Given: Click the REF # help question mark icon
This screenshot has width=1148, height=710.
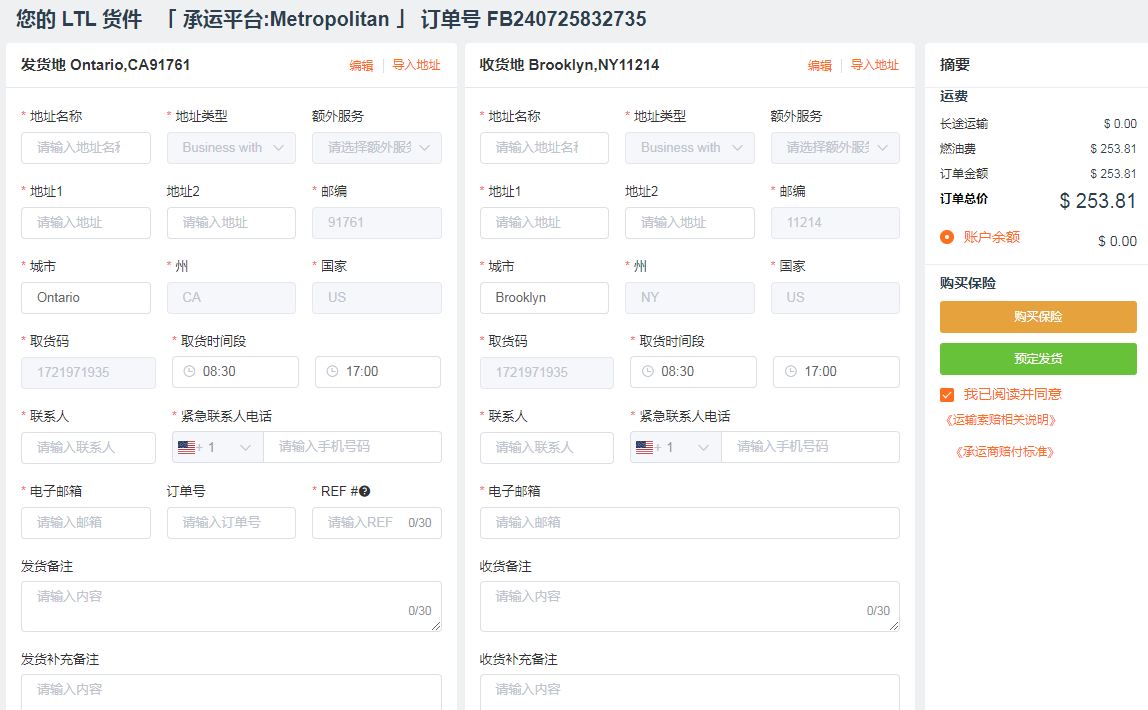Looking at the screenshot, I should tap(365, 491).
